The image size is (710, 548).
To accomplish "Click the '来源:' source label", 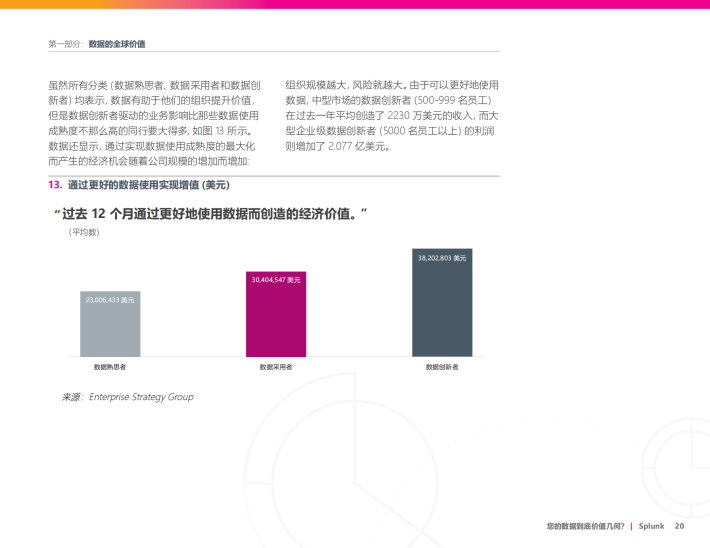I will pyautogui.click(x=73, y=397).
